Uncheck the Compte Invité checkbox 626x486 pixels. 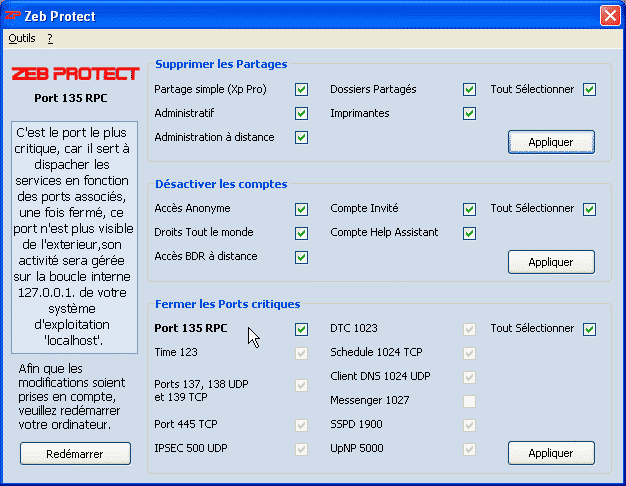coord(470,209)
